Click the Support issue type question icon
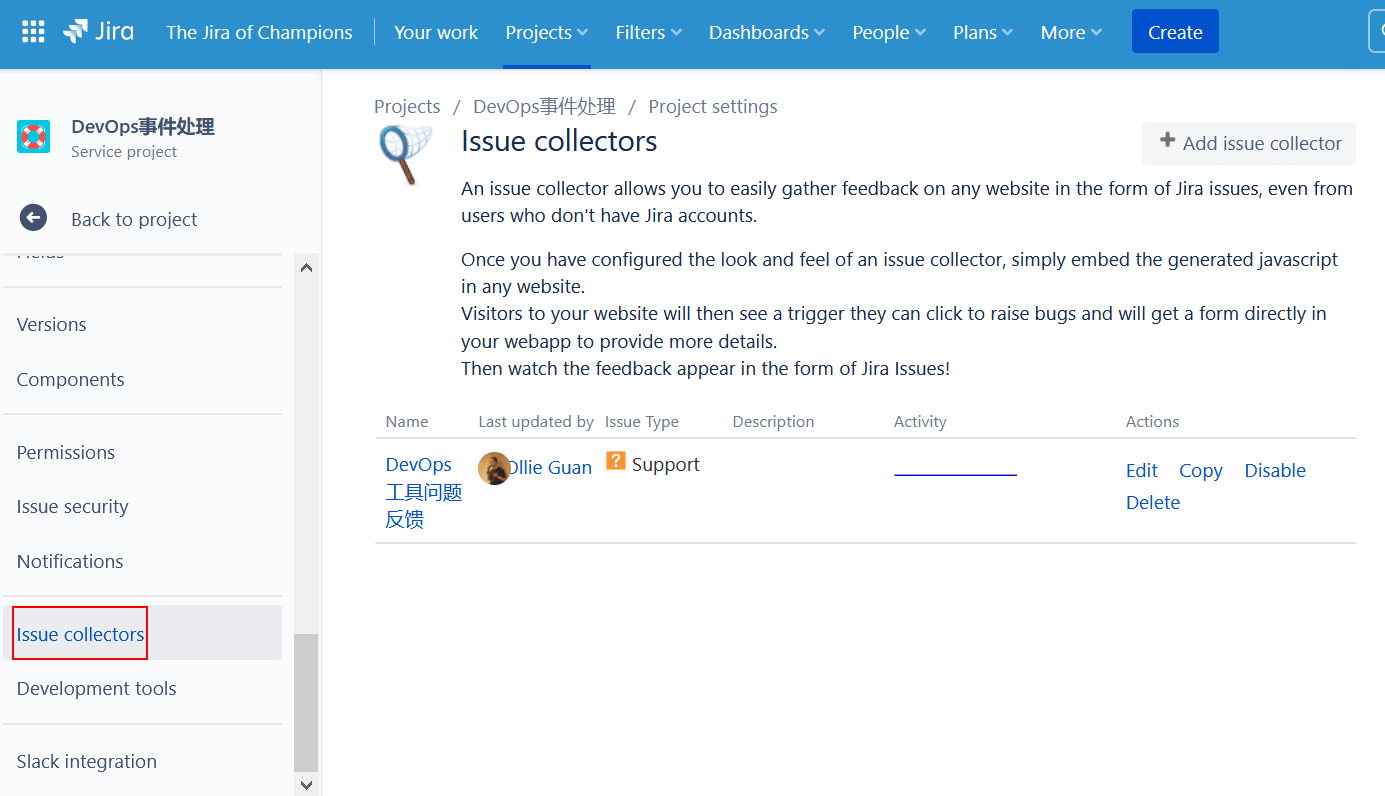The image size is (1385, 796). 615,461
